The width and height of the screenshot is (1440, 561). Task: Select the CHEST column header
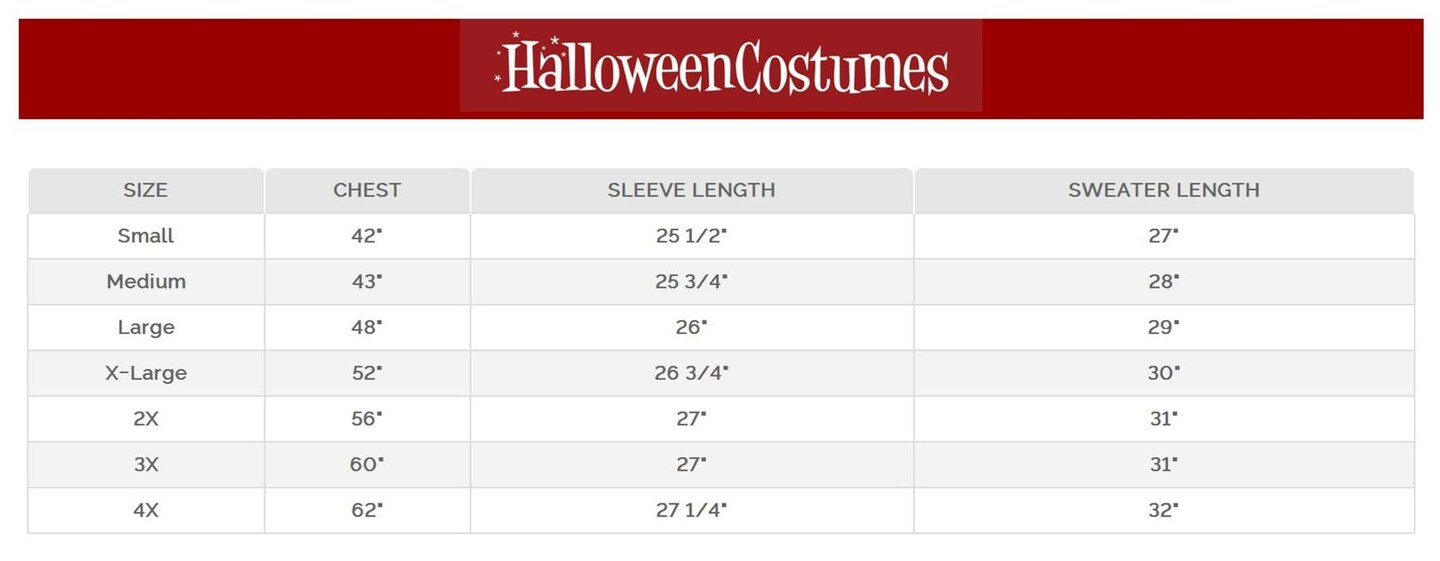pos(367,190)
